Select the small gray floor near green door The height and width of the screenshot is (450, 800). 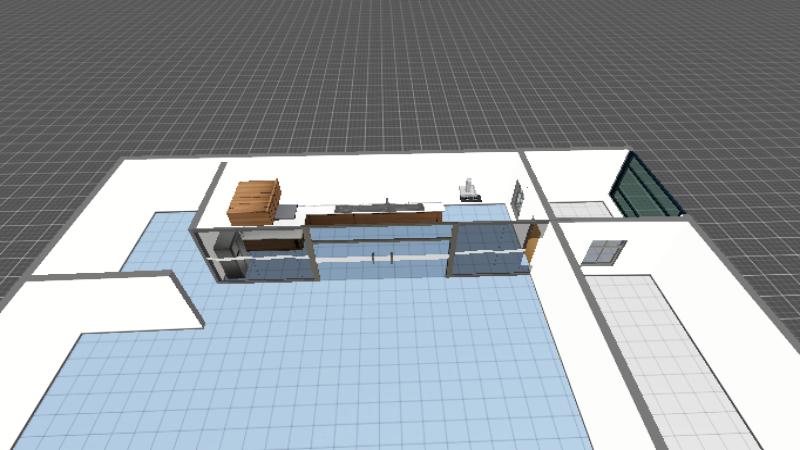[580, 209]
